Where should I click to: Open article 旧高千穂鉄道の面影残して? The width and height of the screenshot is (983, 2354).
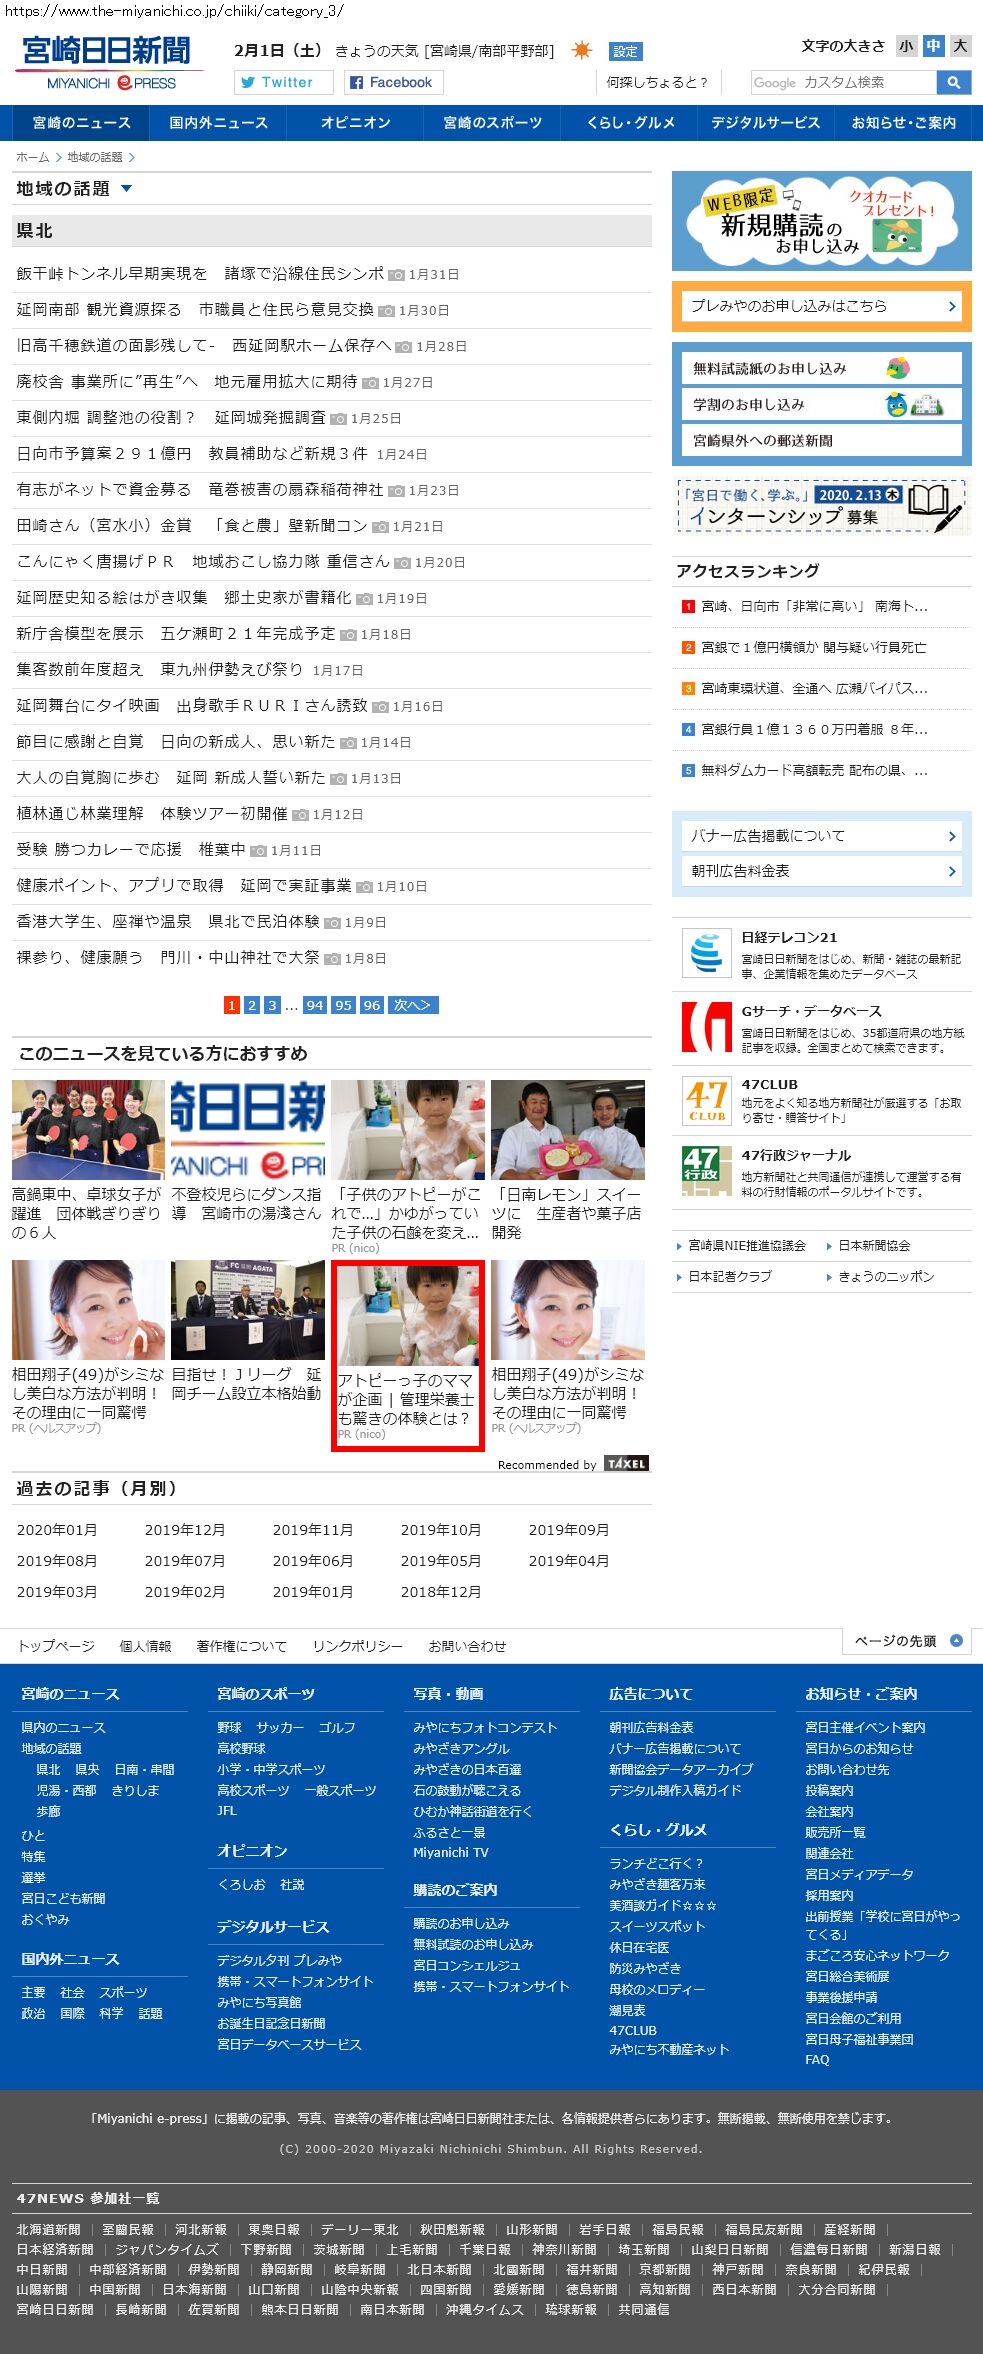(203, 346)
